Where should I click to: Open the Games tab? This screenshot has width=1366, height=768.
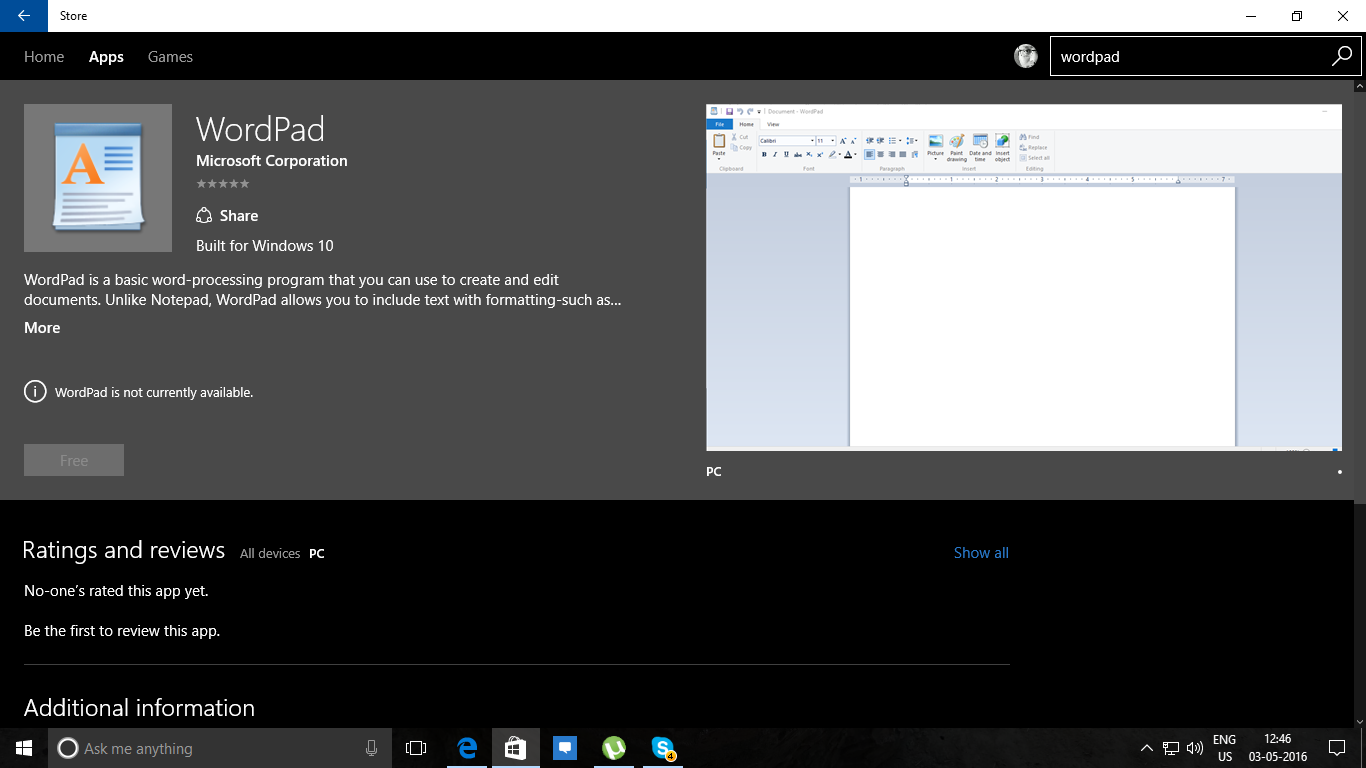[x=170, y=57]
